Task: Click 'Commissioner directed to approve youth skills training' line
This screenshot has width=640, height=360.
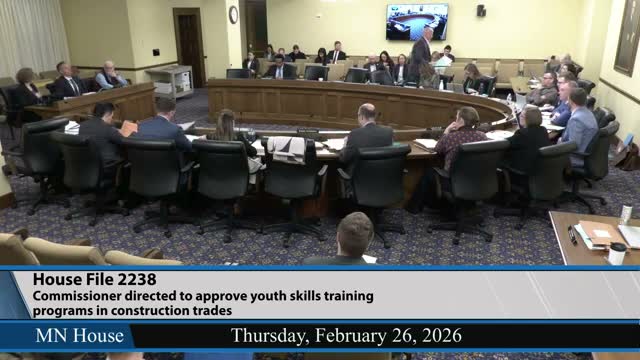Action: pyautogui.click(x=203, y=296)
